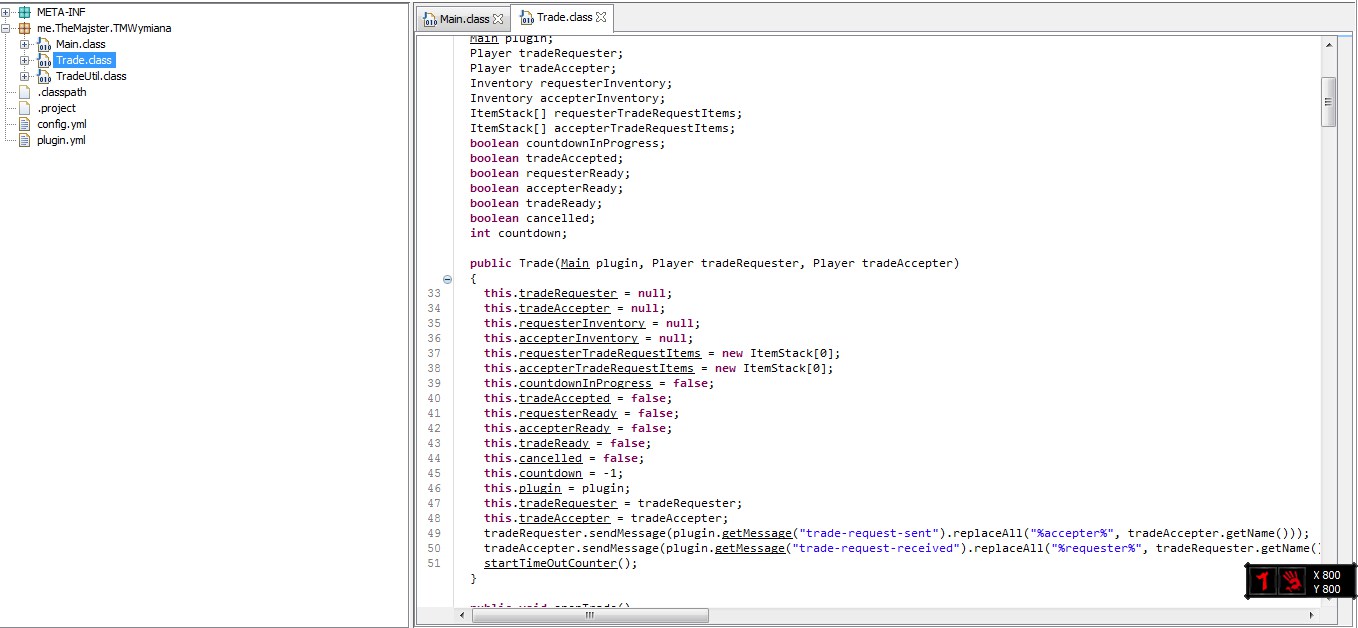
Task: Expand the TradeUtil.class tree node
Action: click(x=25, y=76)
